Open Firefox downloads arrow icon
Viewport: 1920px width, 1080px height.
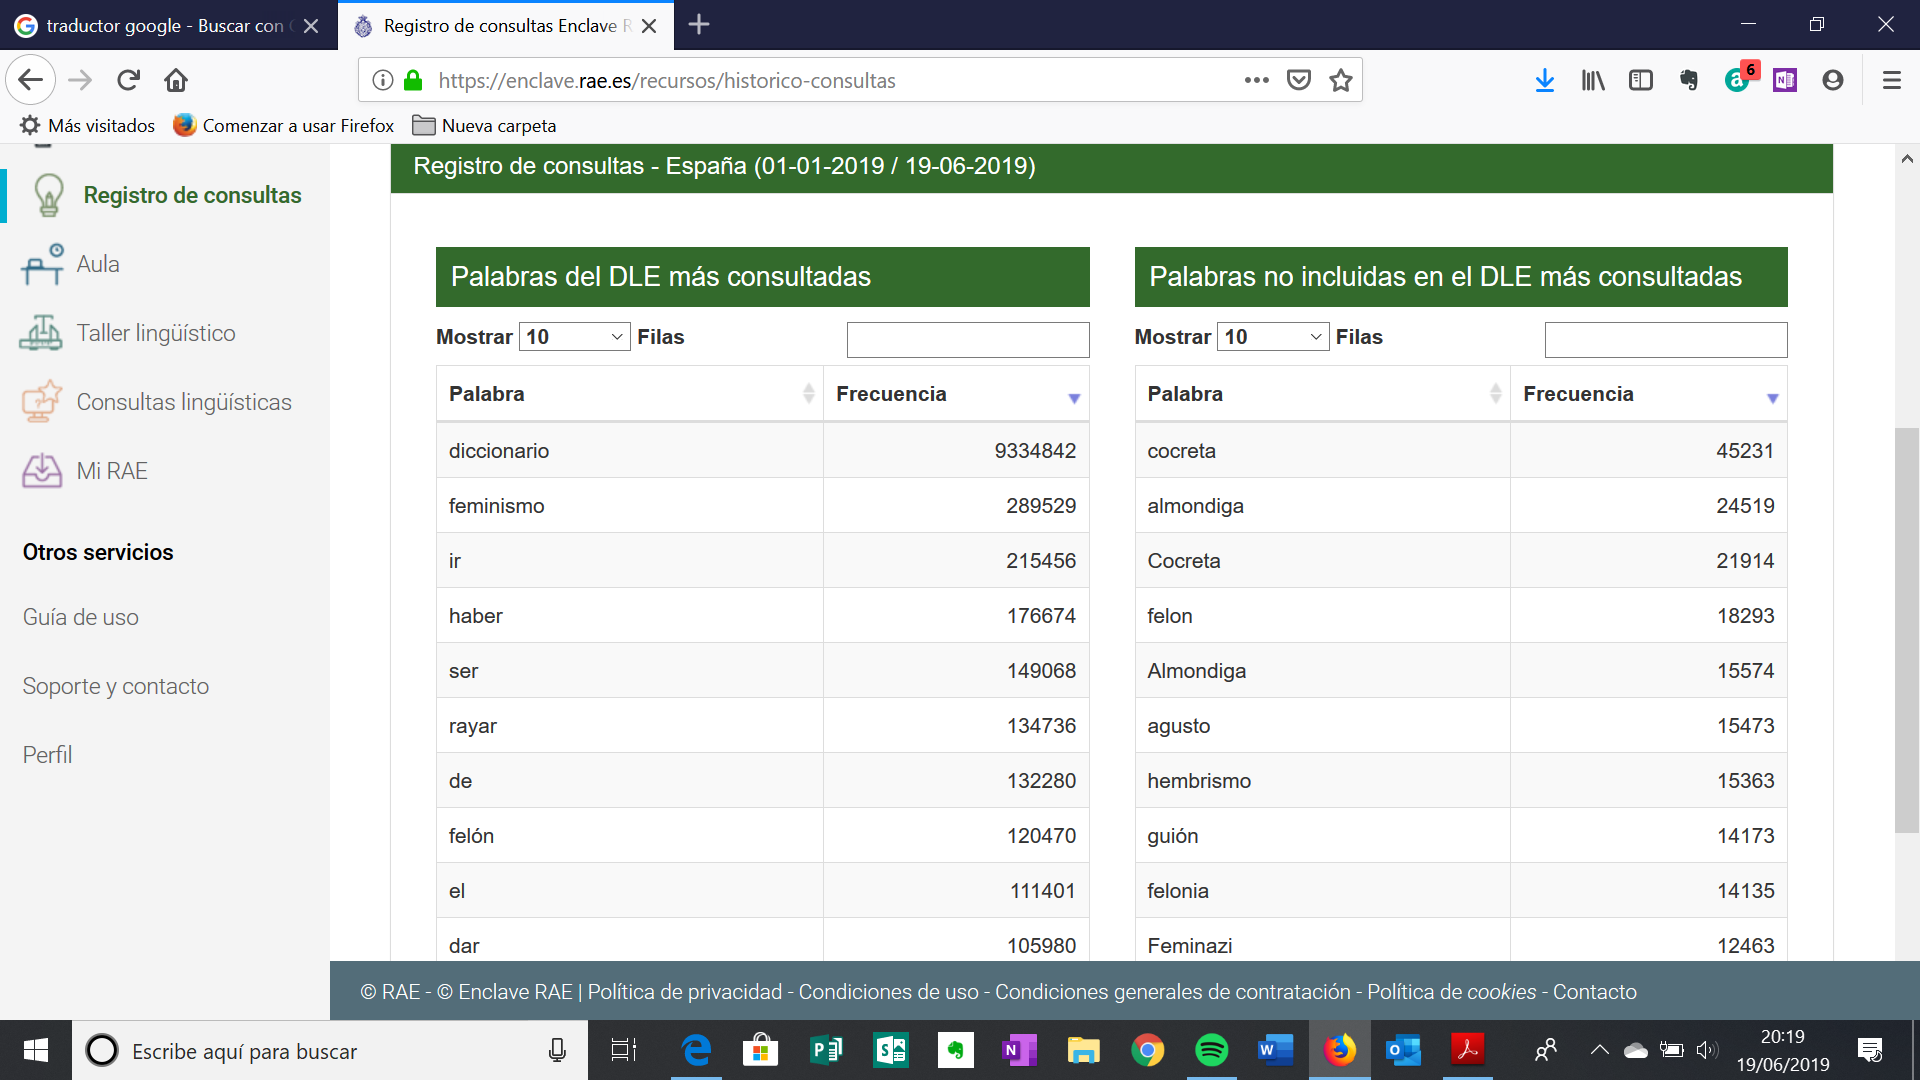click(1544, 80)
